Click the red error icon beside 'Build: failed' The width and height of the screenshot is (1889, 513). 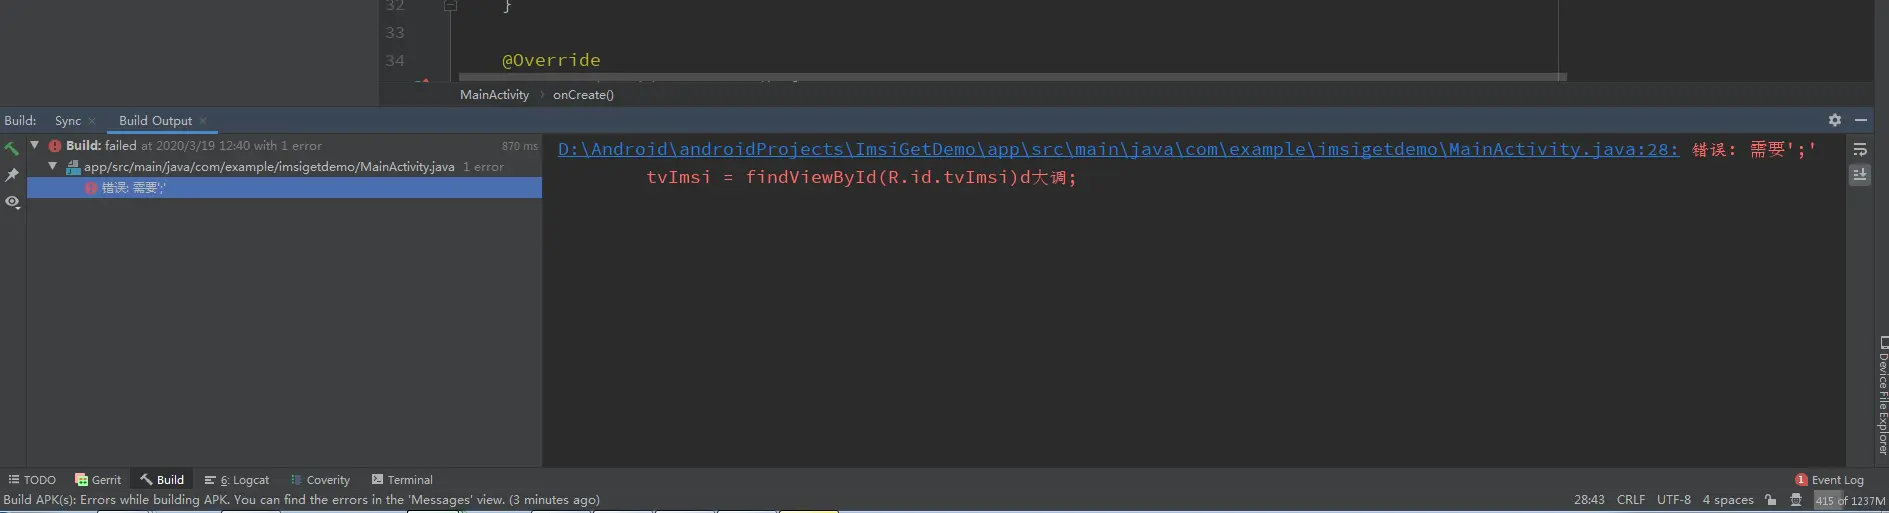(x=55, y=146)
